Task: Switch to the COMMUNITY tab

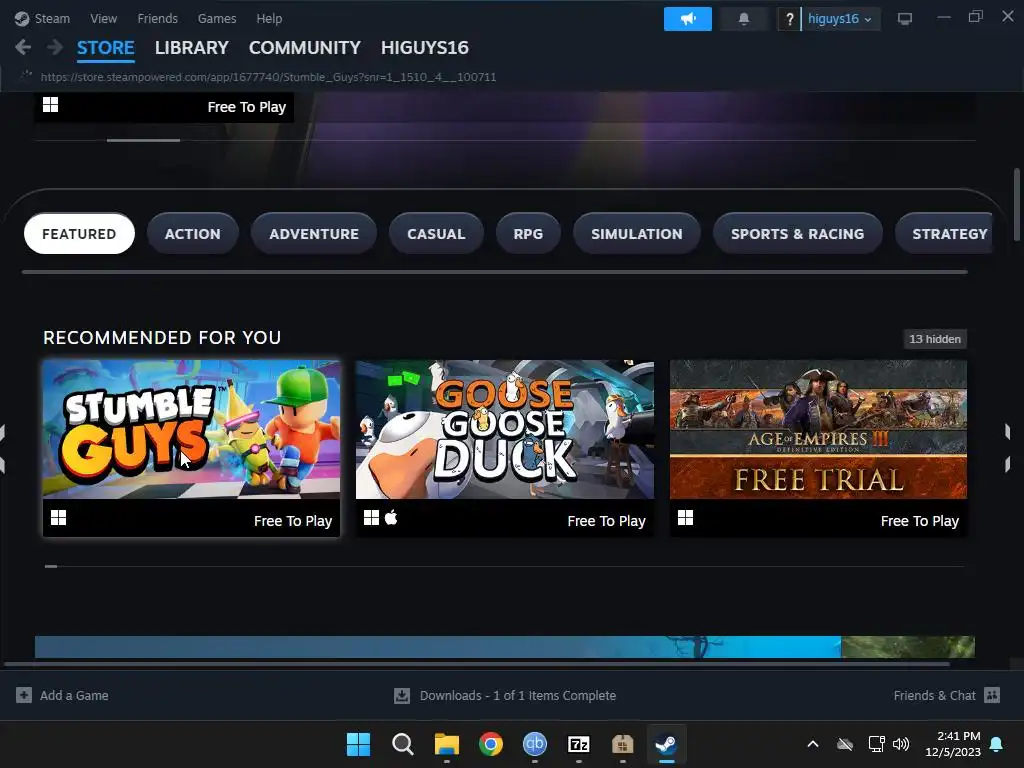Action: 304,48
